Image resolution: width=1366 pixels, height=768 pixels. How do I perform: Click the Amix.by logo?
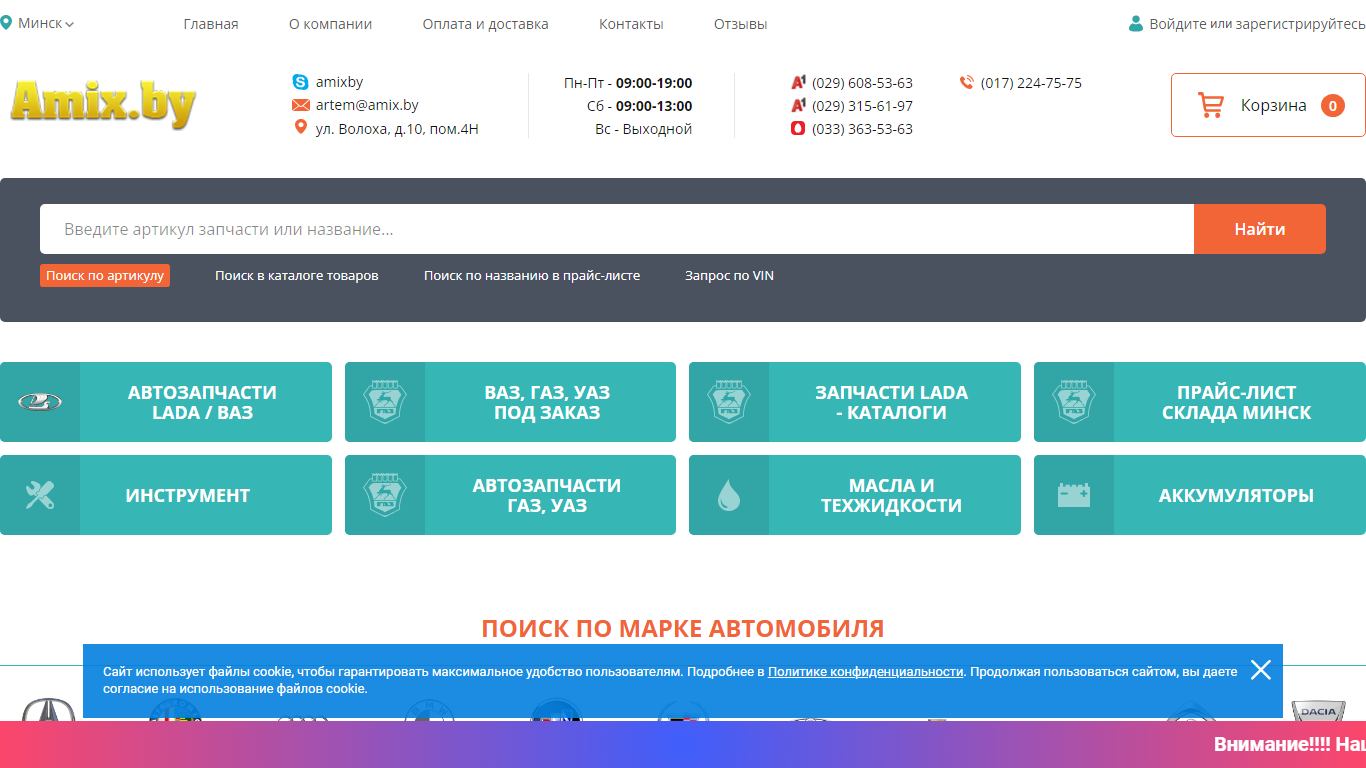point(103,103)
